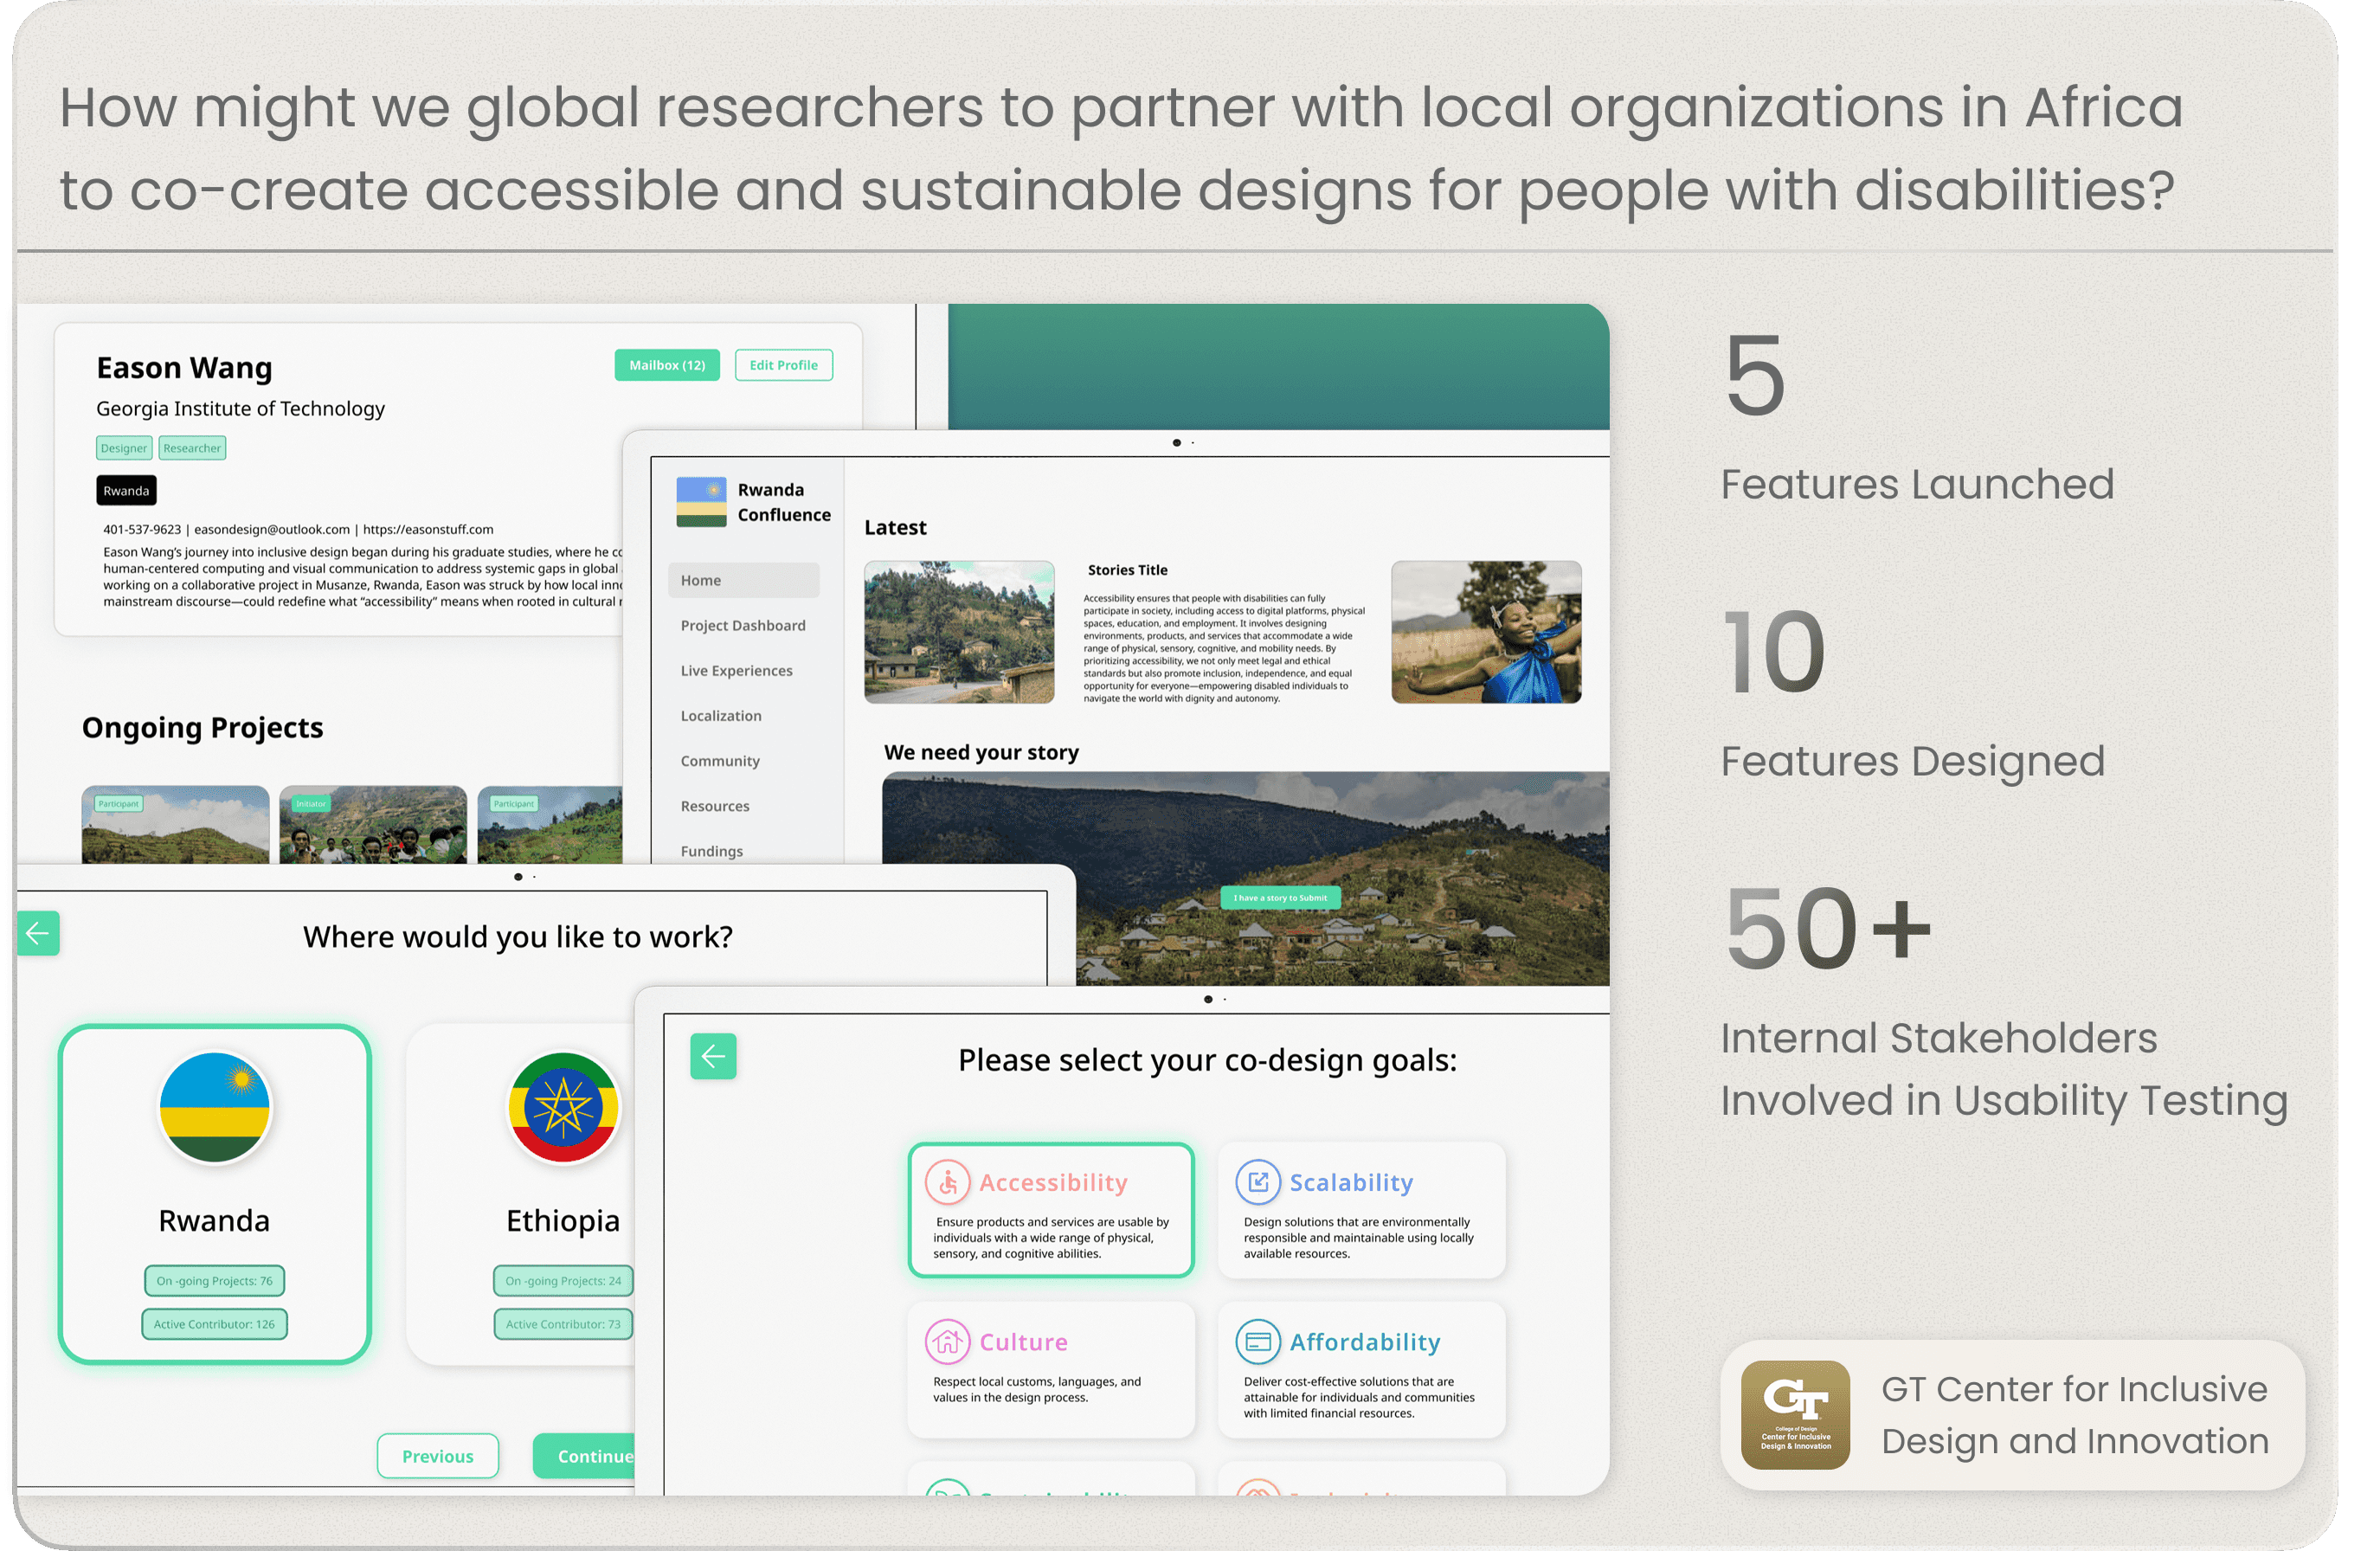The image size is (2380, 1551).
Task: Click Rwanda's 'On-going Projects: 76' badge
Action: pos(215,1281)
